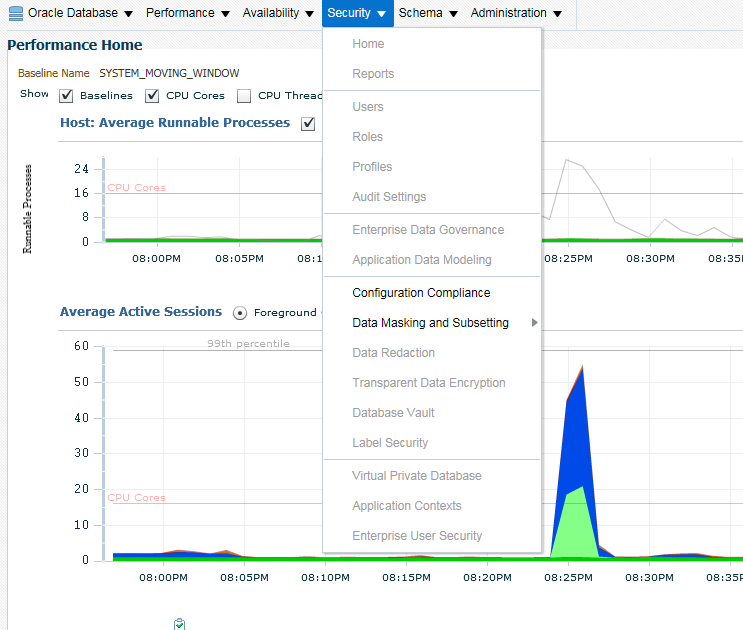Select the Foreground radio button

pos(240,313)
